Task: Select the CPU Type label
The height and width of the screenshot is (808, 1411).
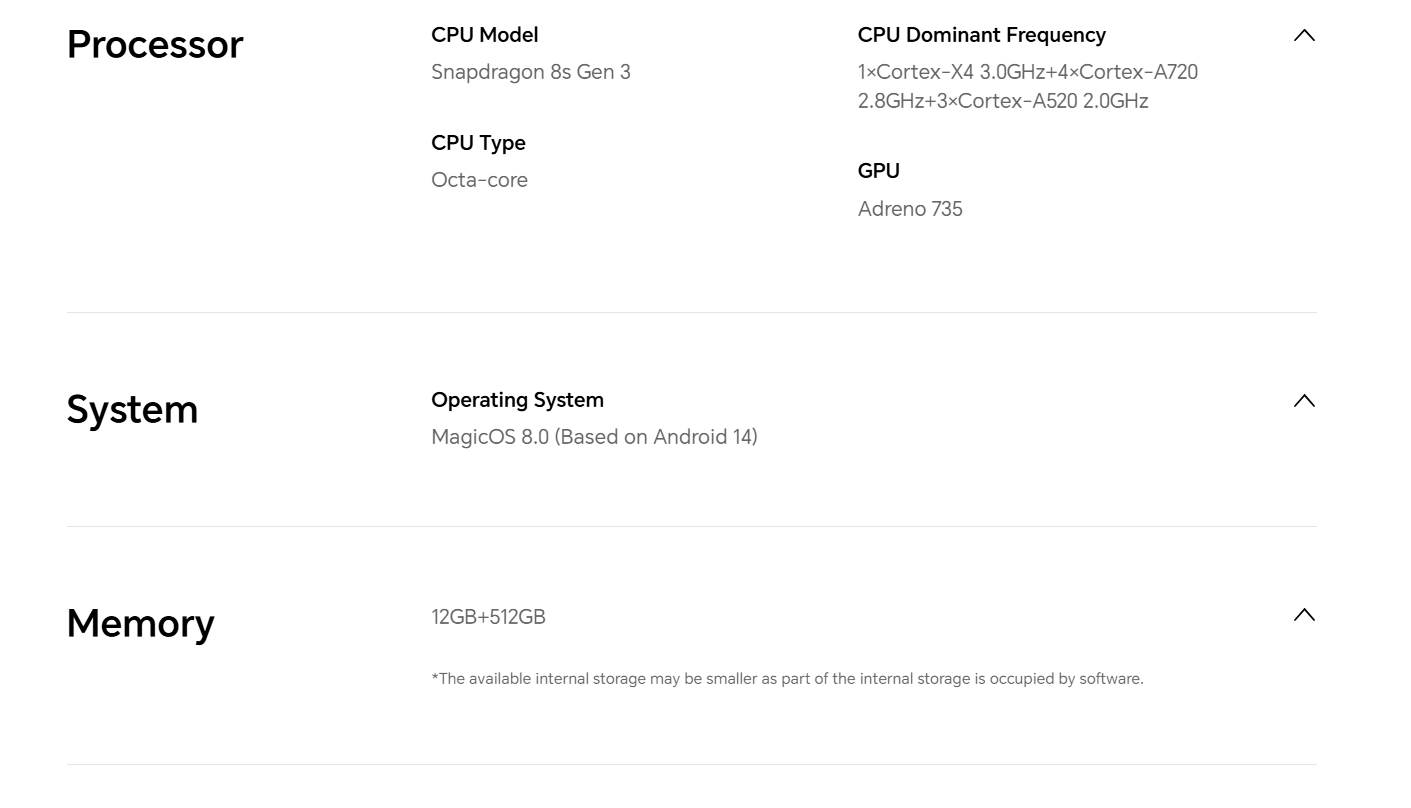Action: point(478,143)
